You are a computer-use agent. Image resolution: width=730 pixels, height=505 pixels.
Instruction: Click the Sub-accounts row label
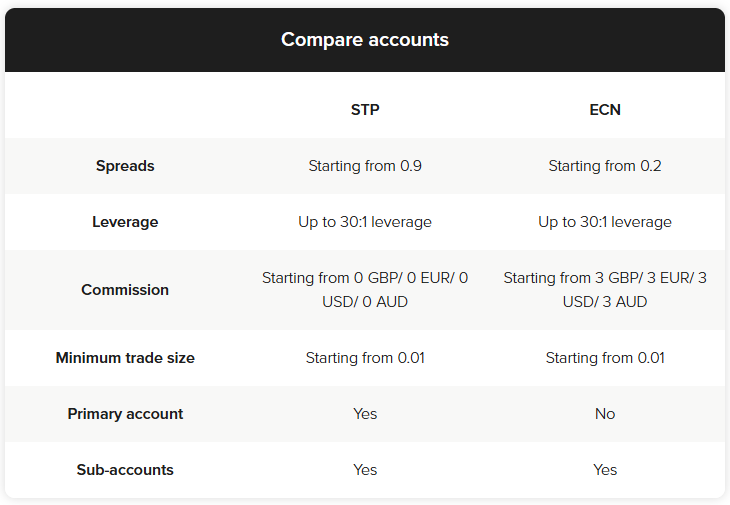coord(125,470)
